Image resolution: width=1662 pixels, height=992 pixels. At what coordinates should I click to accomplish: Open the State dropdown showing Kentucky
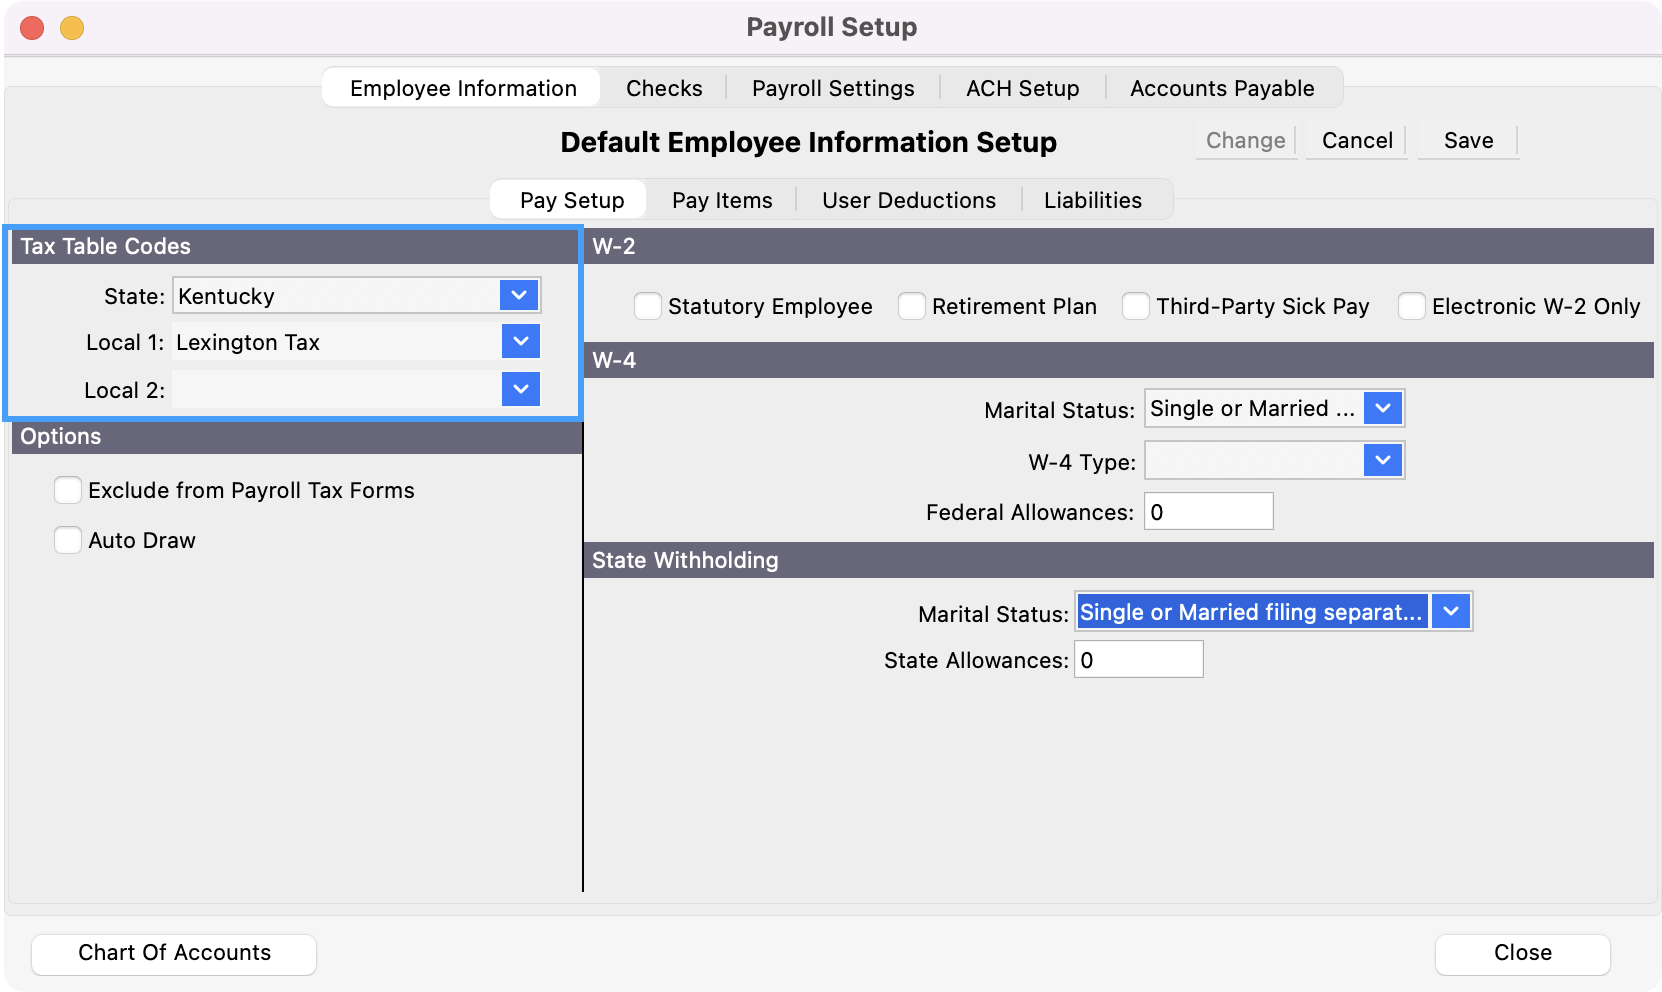519,295
